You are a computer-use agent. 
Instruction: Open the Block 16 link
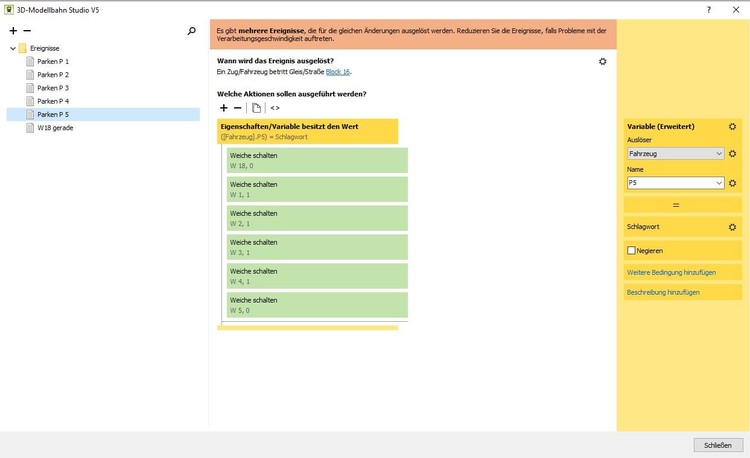click(x=338, y=72)
